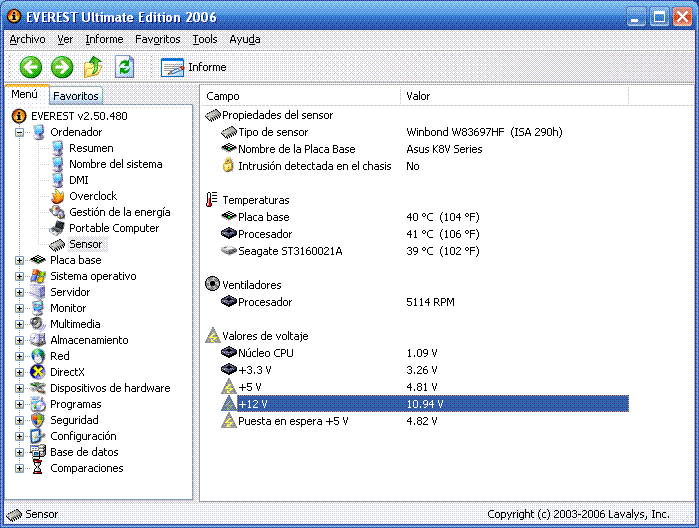The width and height of the screenshot is (699, 528).
Task: Refresh the page using the refresh icon
Action: tap(124, 67)
